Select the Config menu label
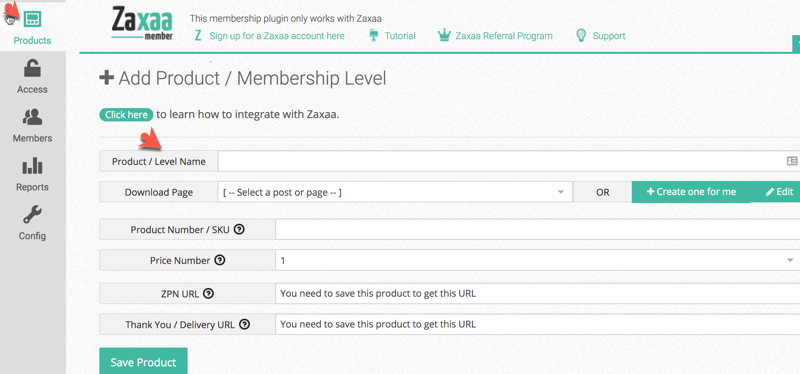 tap(32, 236)
